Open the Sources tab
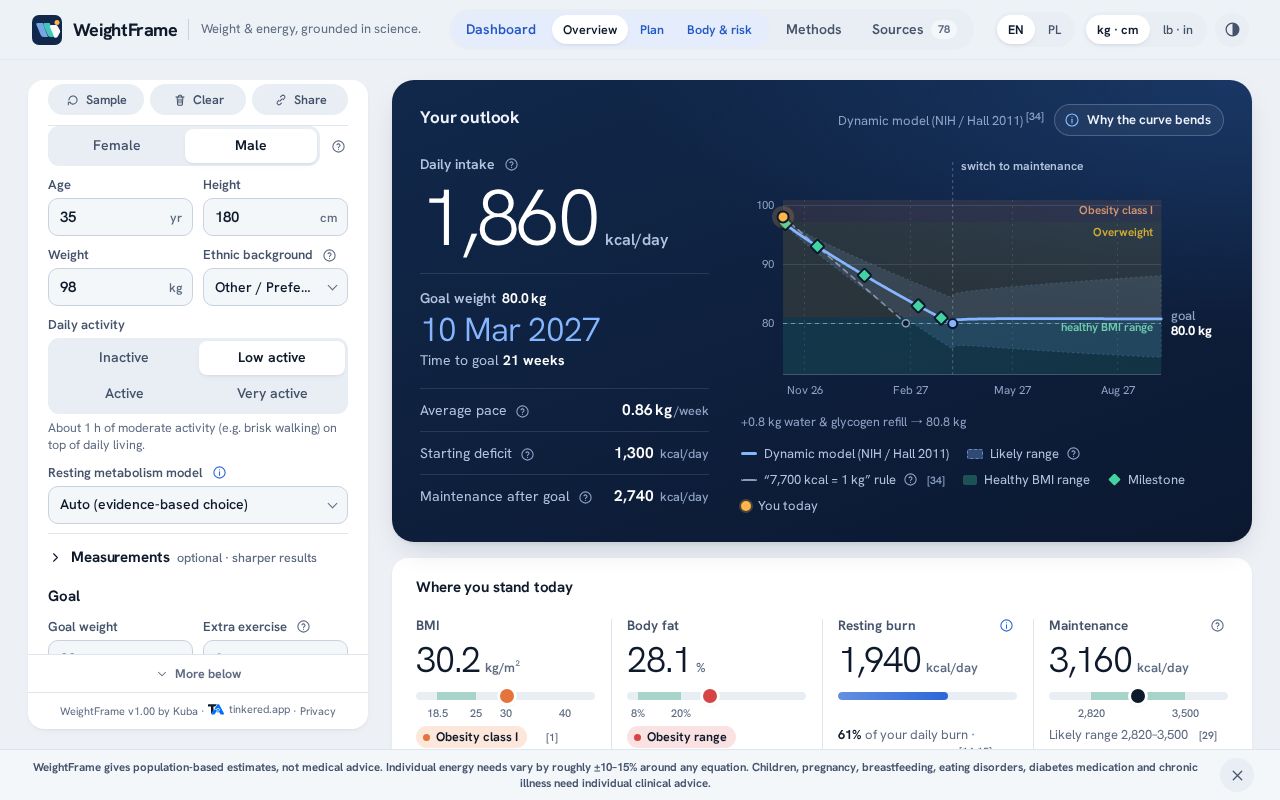 point(914,30)
